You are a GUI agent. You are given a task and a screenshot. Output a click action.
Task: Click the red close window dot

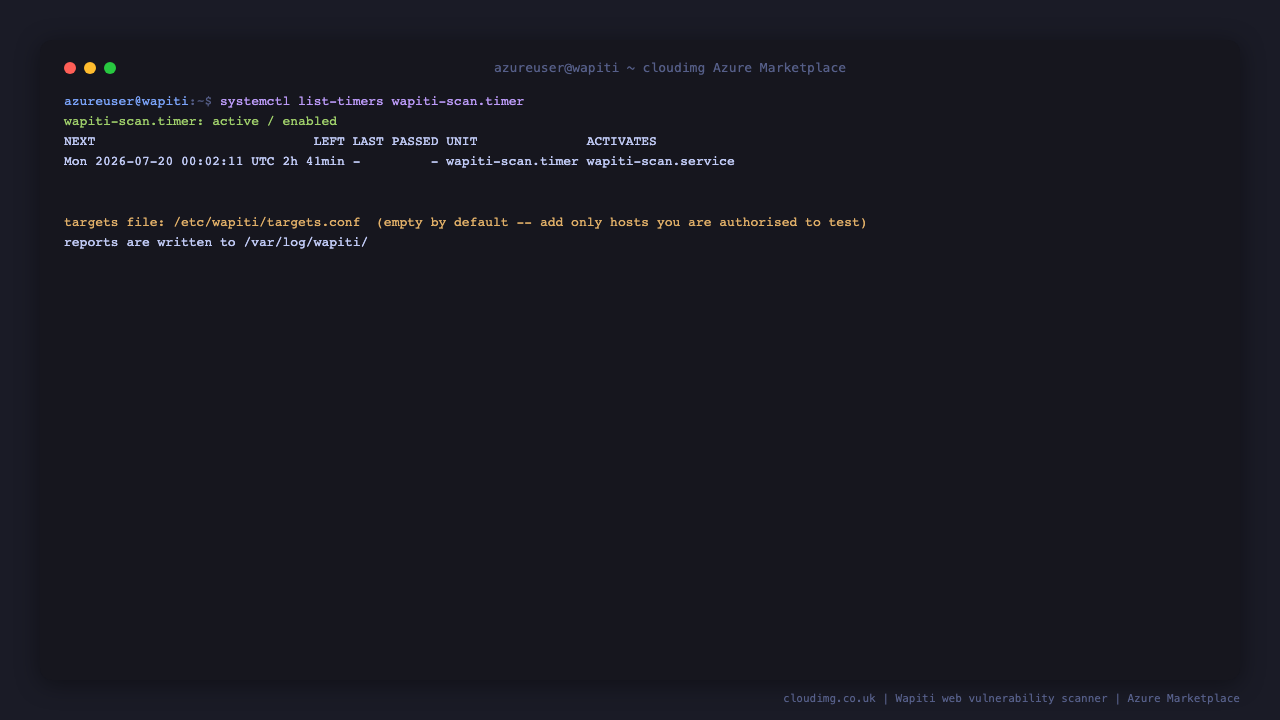70,68
